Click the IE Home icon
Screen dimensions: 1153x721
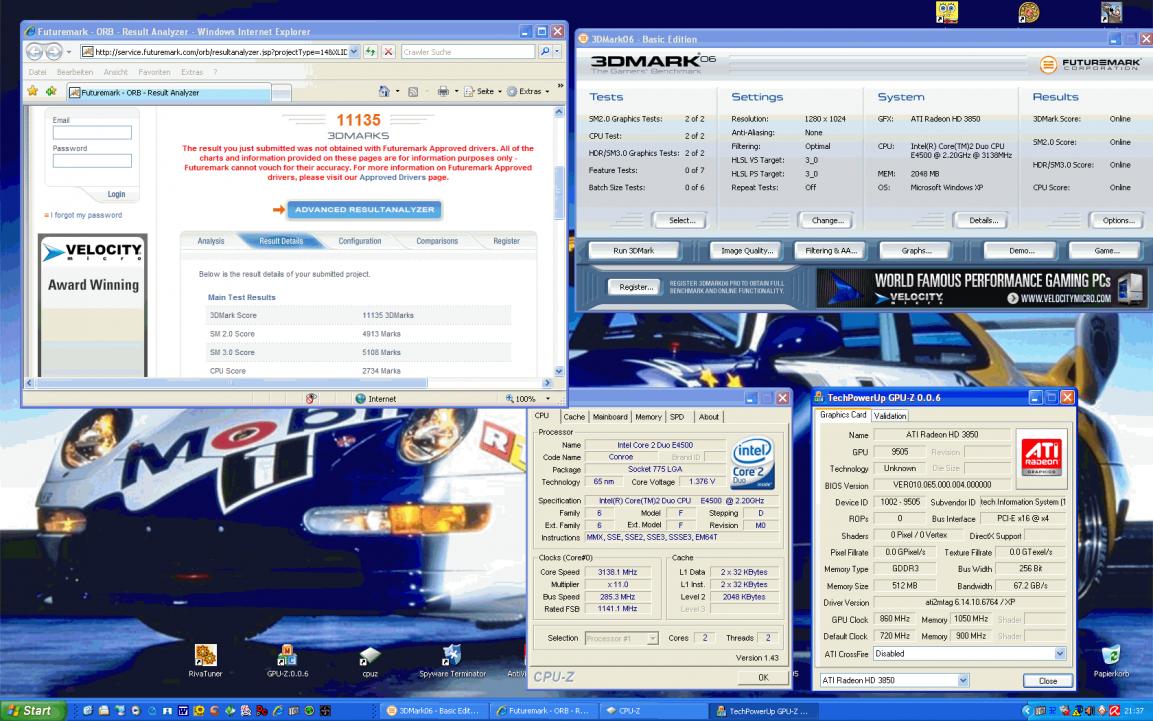point(384,92)
